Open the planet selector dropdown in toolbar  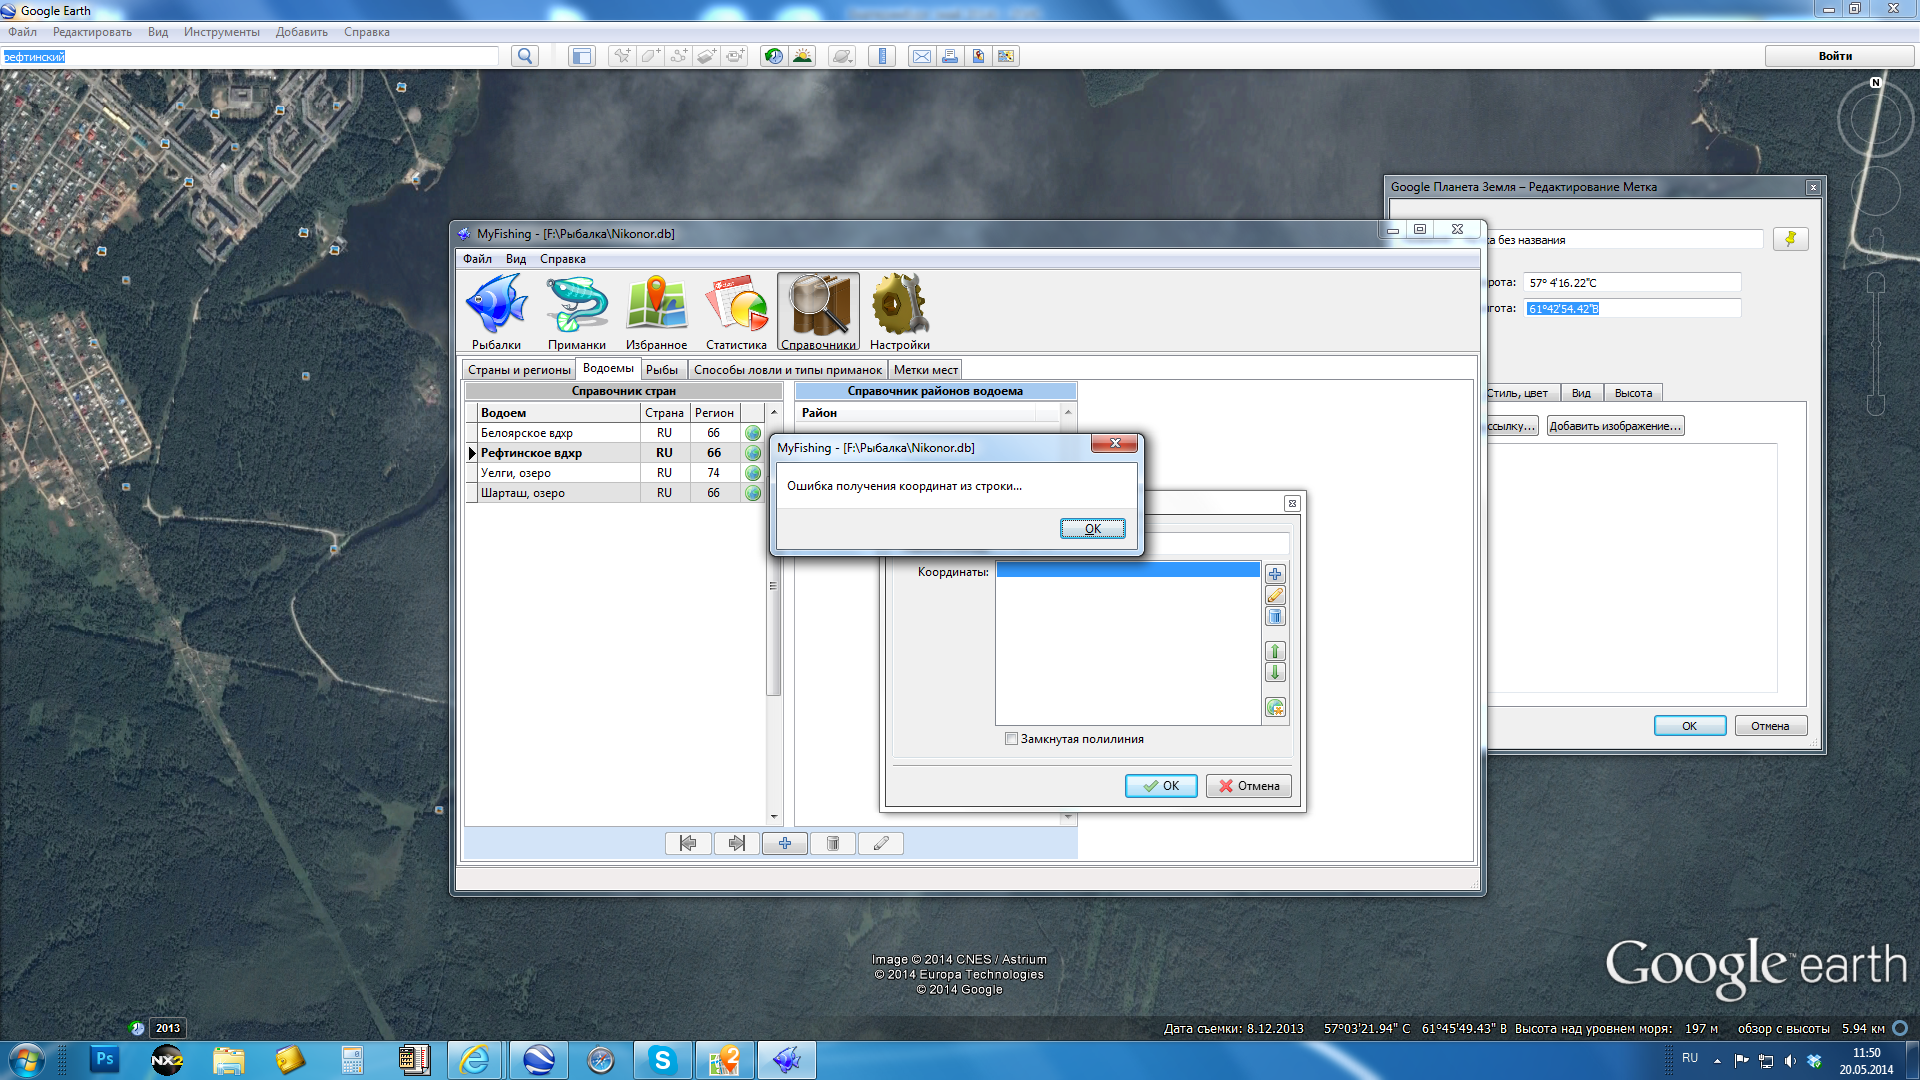coord(842,56)
